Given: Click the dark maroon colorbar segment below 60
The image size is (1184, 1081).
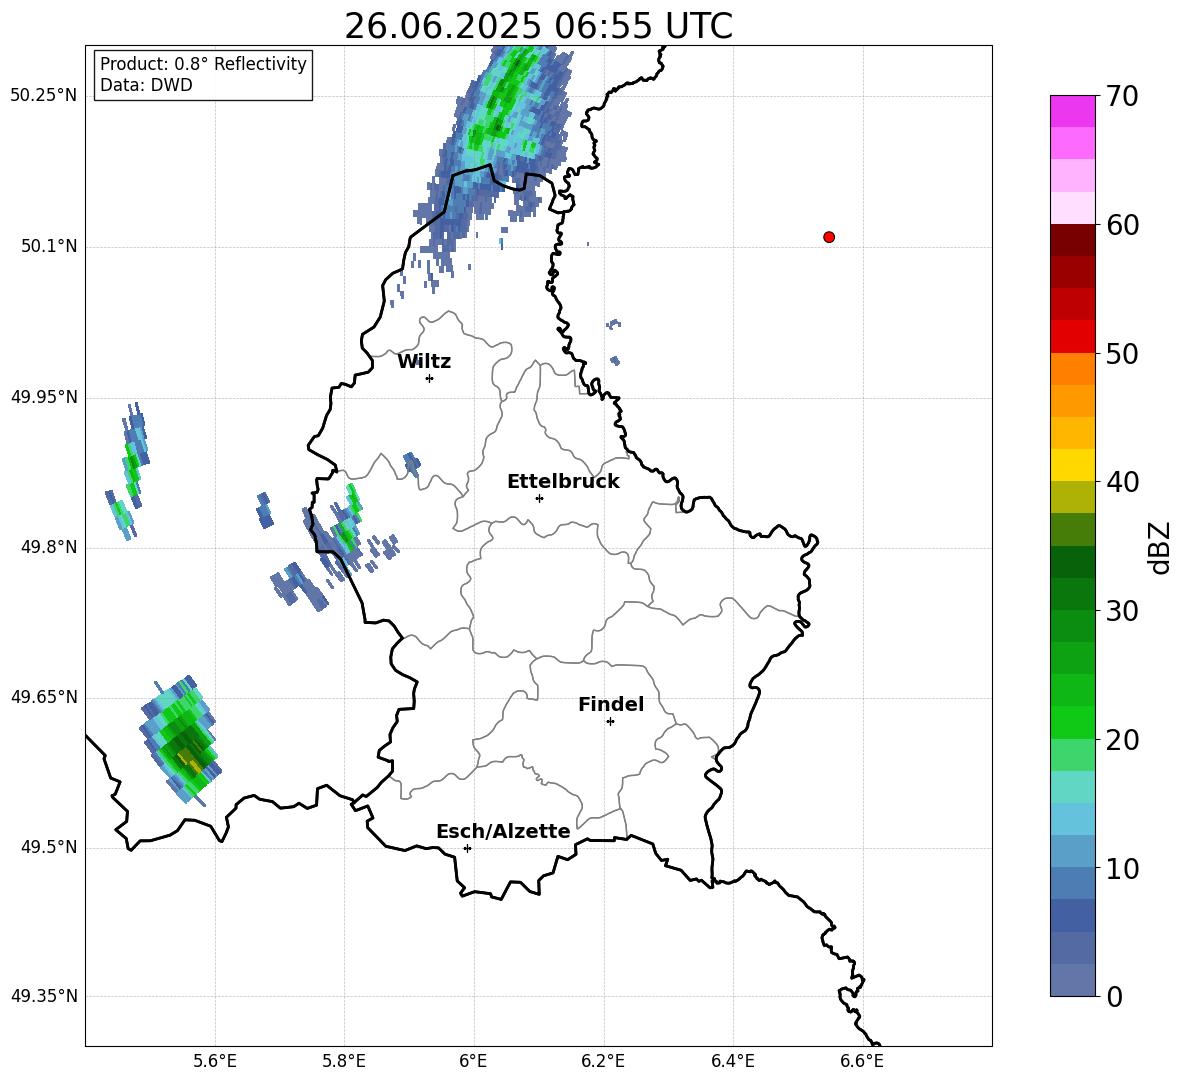Looking at the screenshot, I should coord(1073,240).
